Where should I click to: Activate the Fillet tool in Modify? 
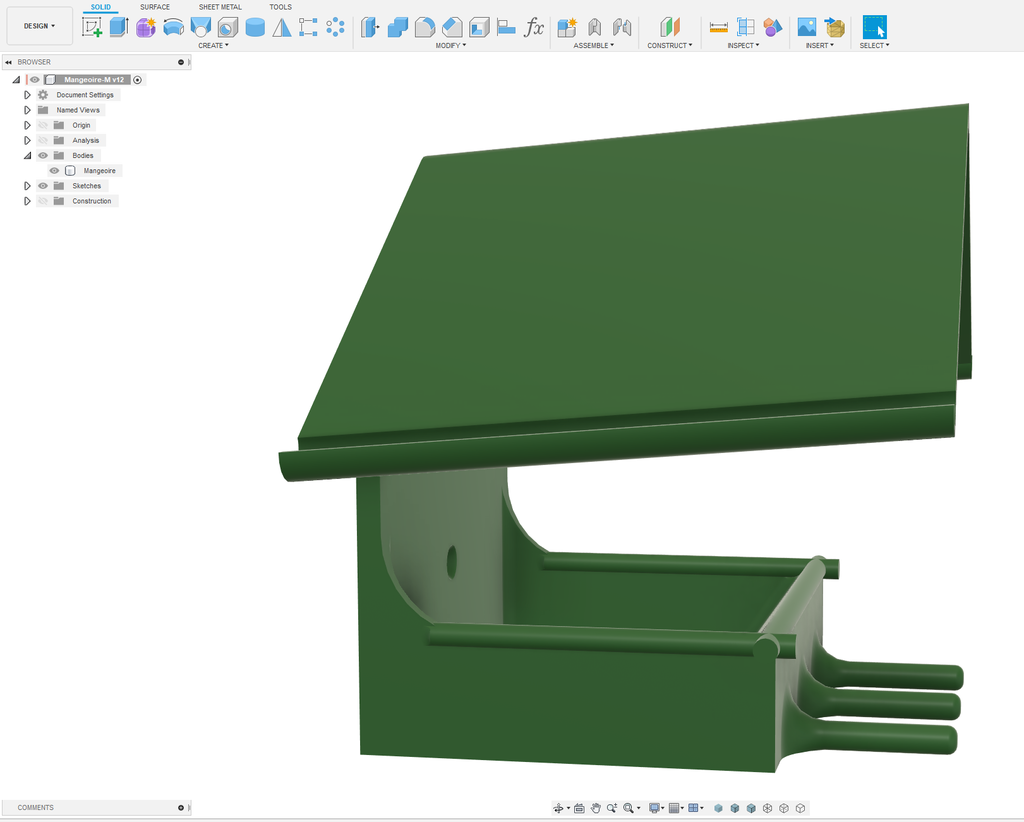coord(425,27)
